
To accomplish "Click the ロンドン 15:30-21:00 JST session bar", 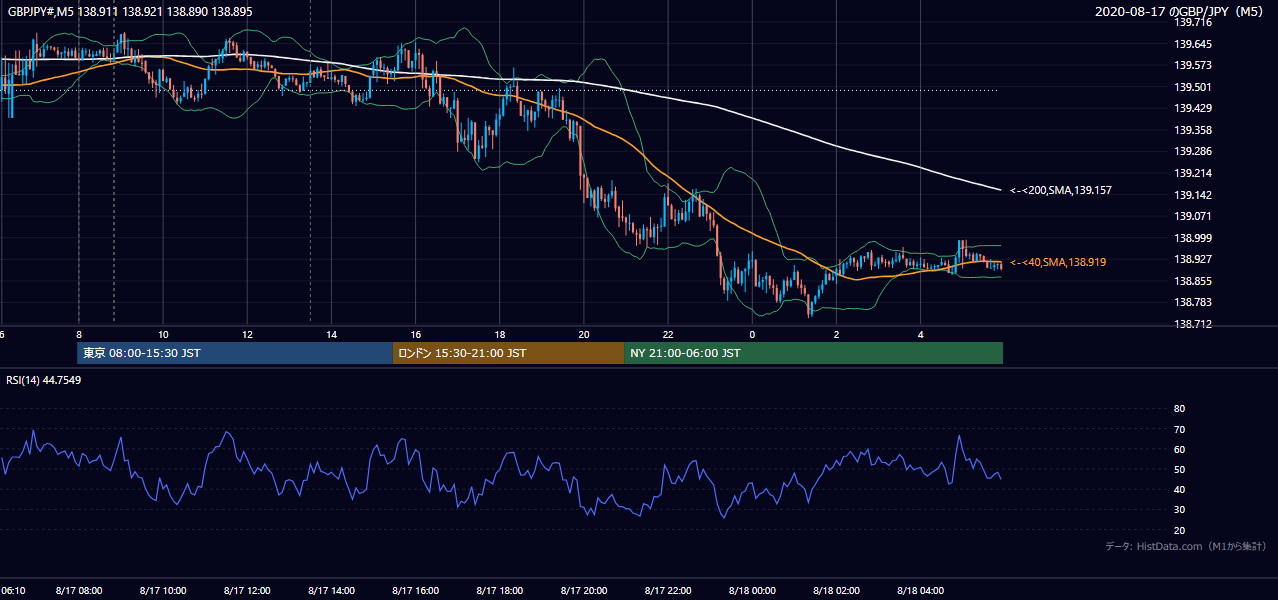I will (x=508, y=353).
